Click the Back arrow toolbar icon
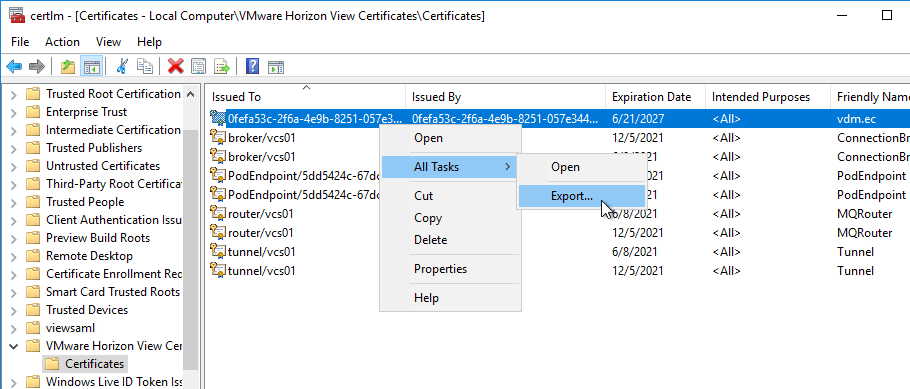 pyautogui.click(x=14, y=66)
